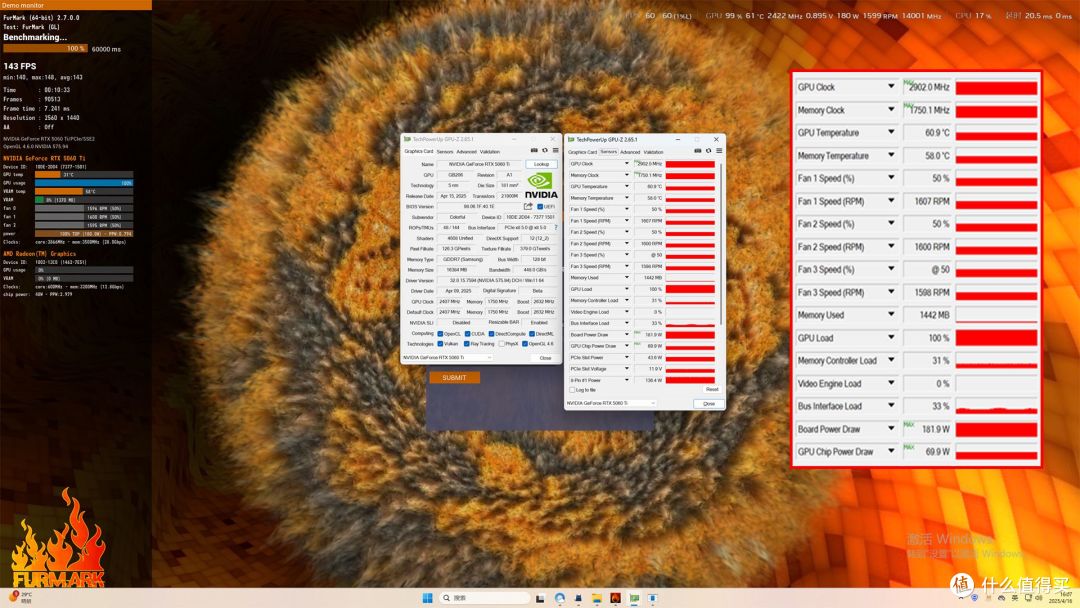Toggle the DirectCompute checkbox
Image resolution: width=1080 pixels, height=608 pixels.
491,333
